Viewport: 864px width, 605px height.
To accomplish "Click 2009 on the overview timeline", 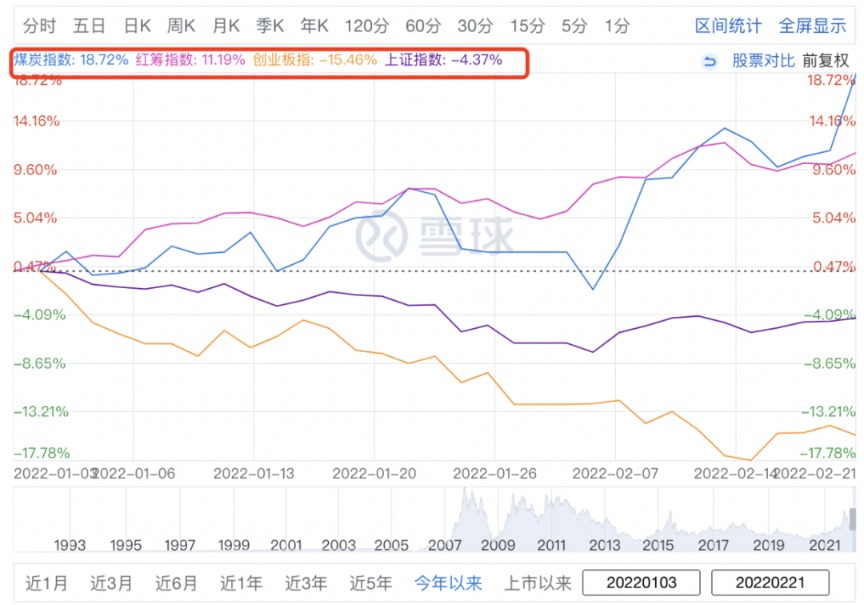I will (x=498, y=545).
